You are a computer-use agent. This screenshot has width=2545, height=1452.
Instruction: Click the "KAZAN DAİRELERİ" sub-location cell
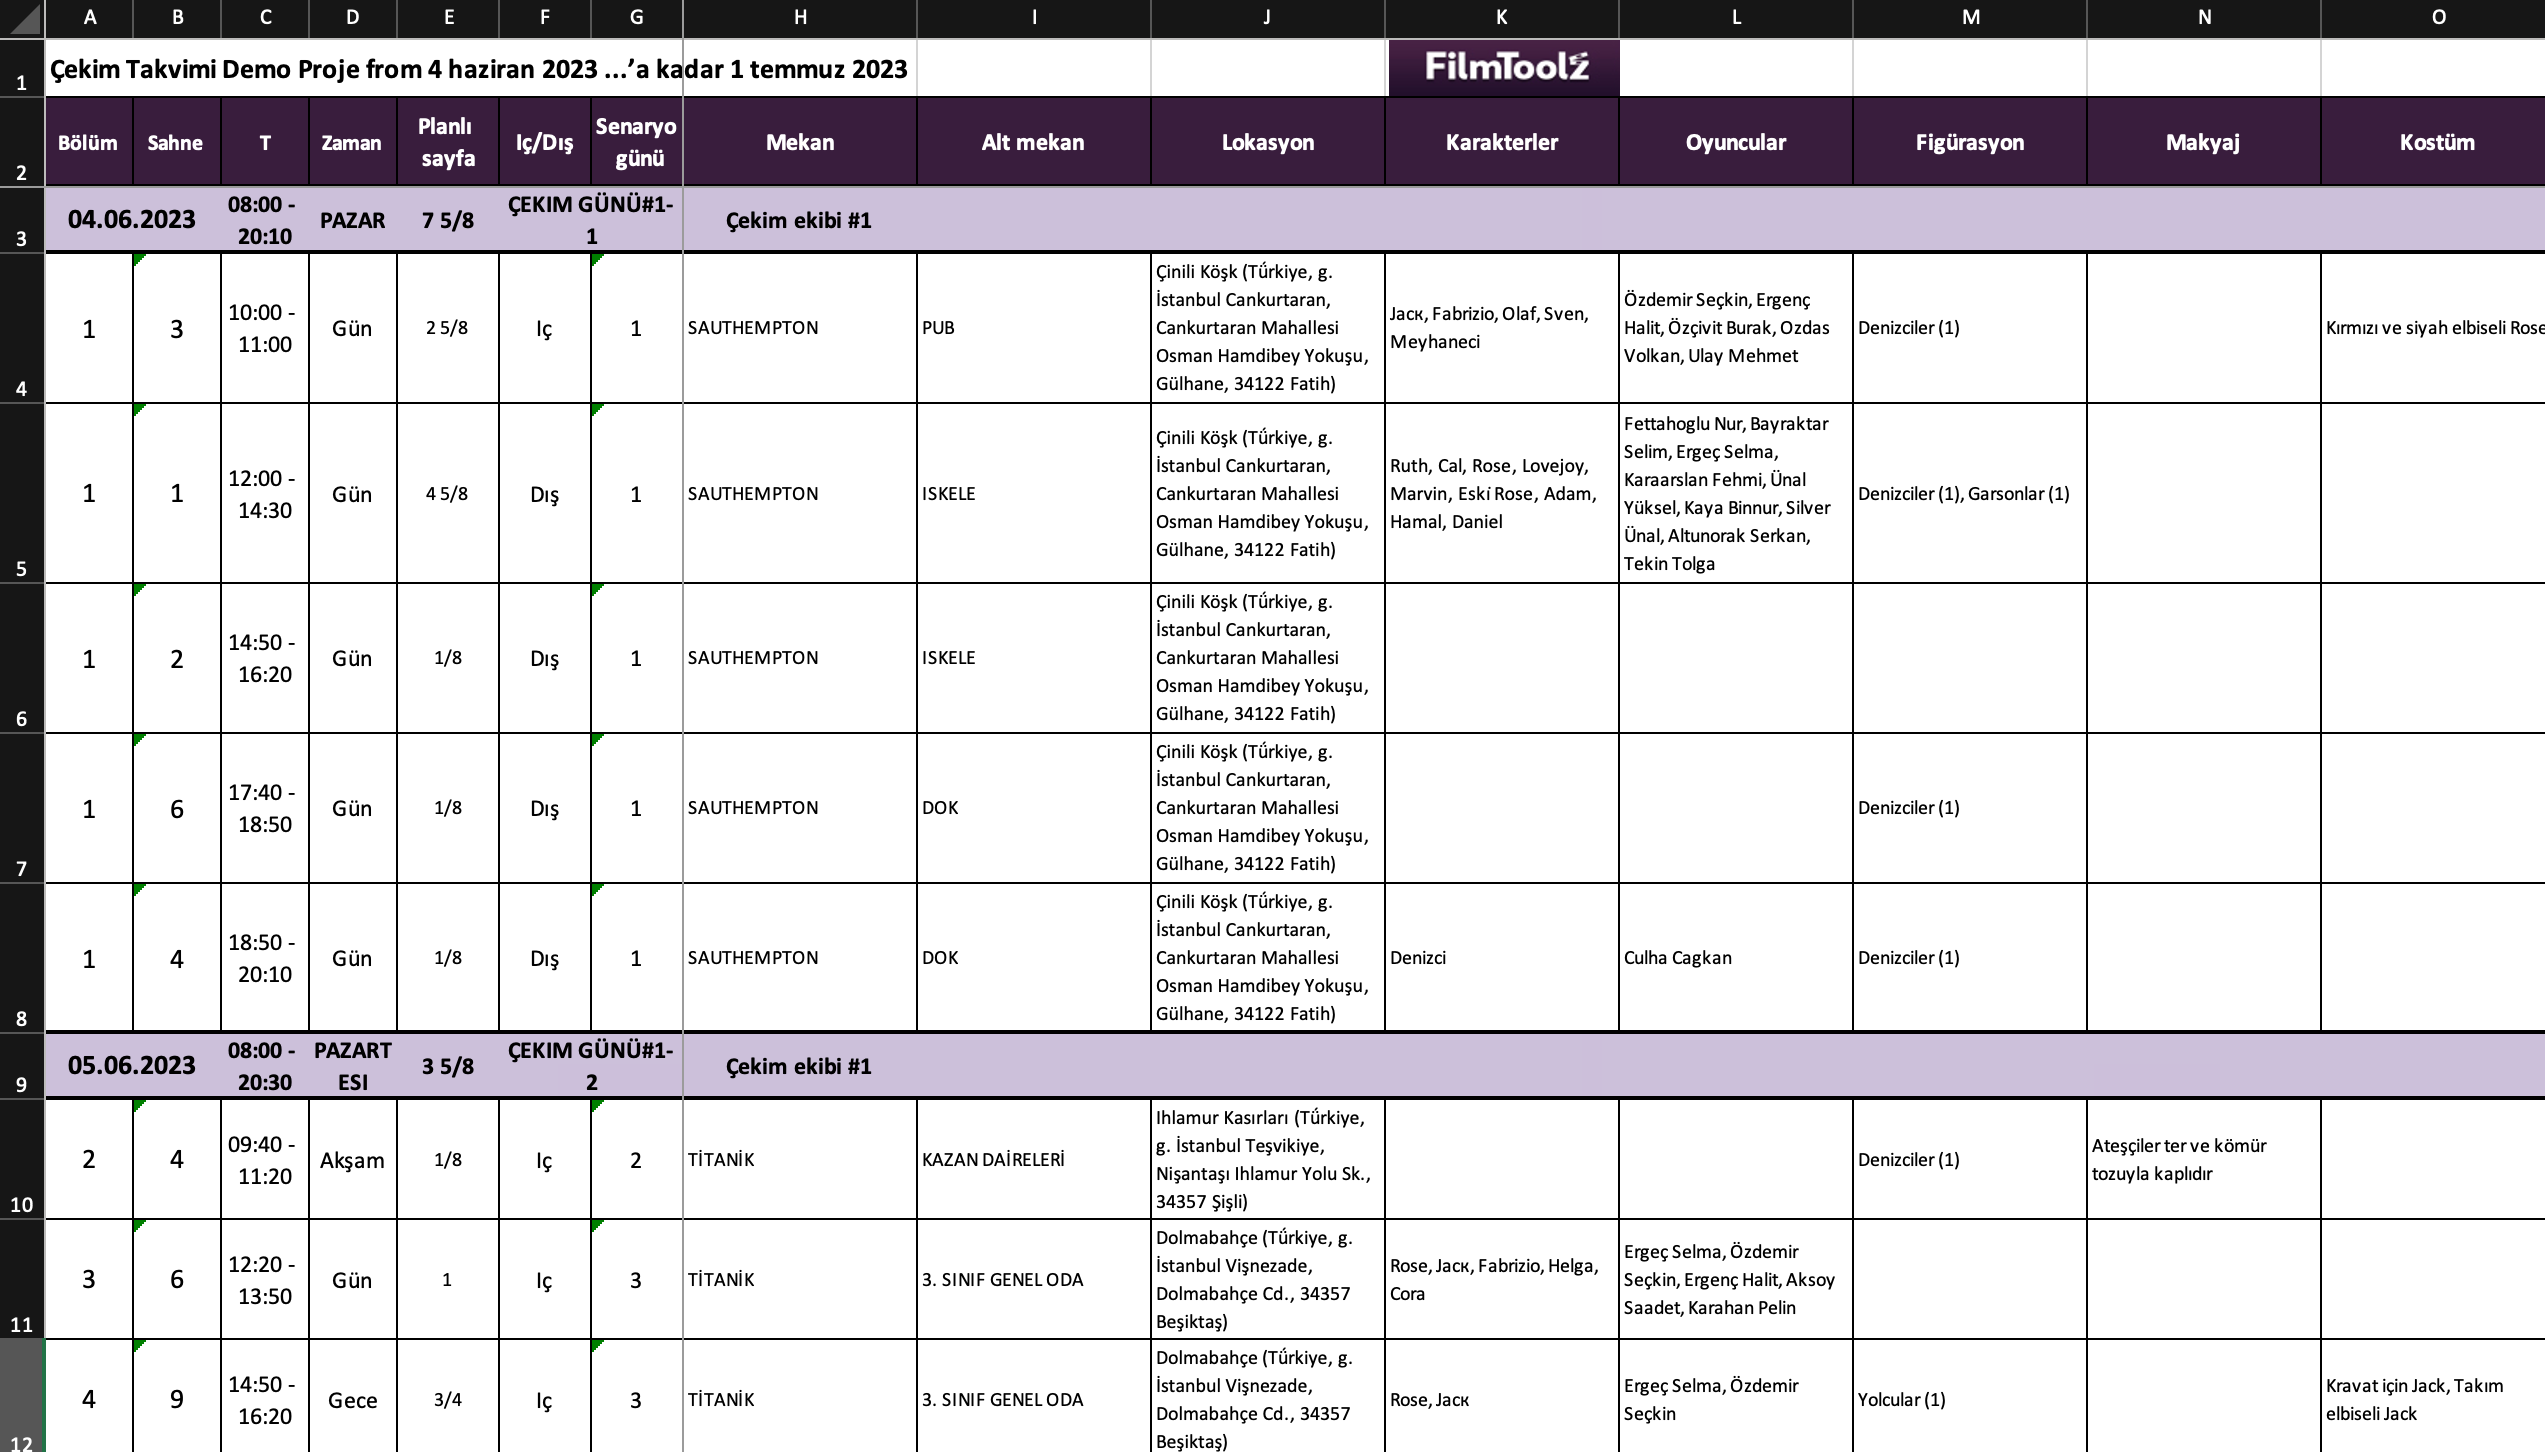[1033, 1160]
